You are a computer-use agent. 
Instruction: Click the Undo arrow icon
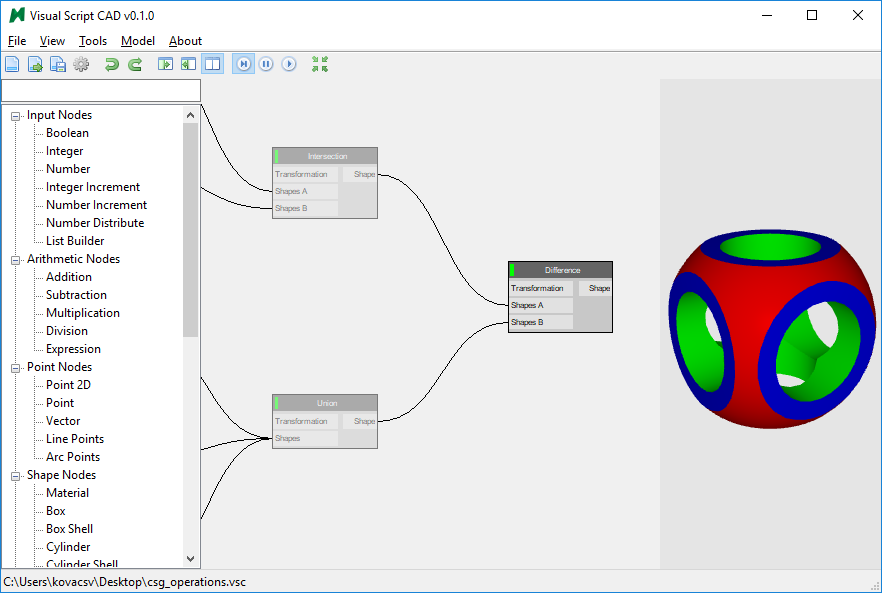111,64
